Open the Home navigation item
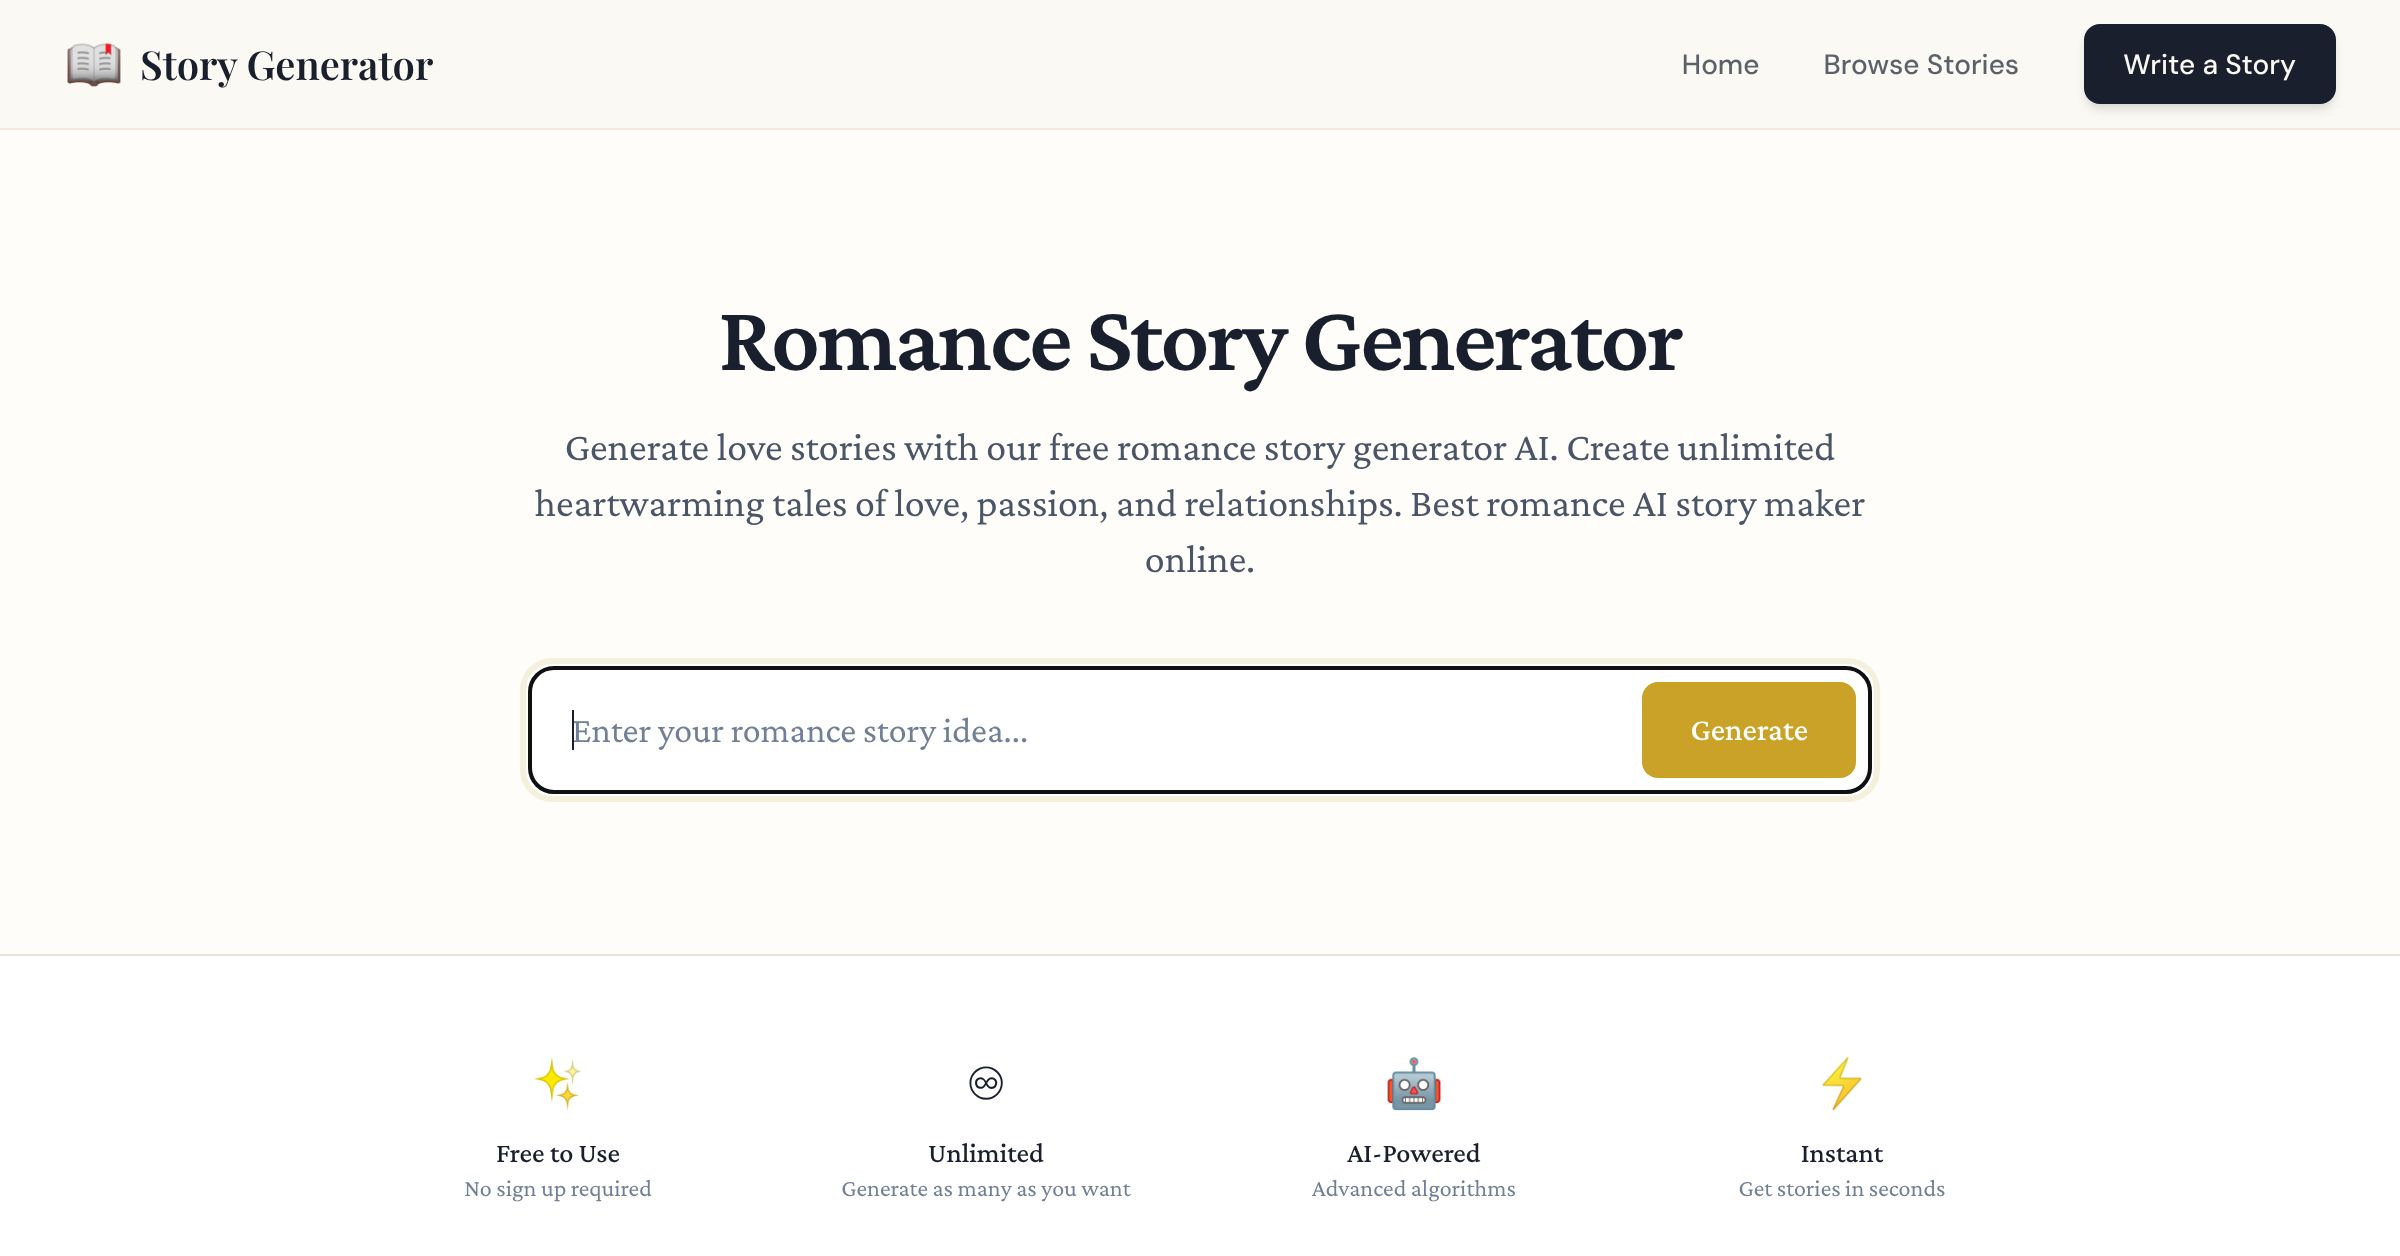 click(1720, 64)
